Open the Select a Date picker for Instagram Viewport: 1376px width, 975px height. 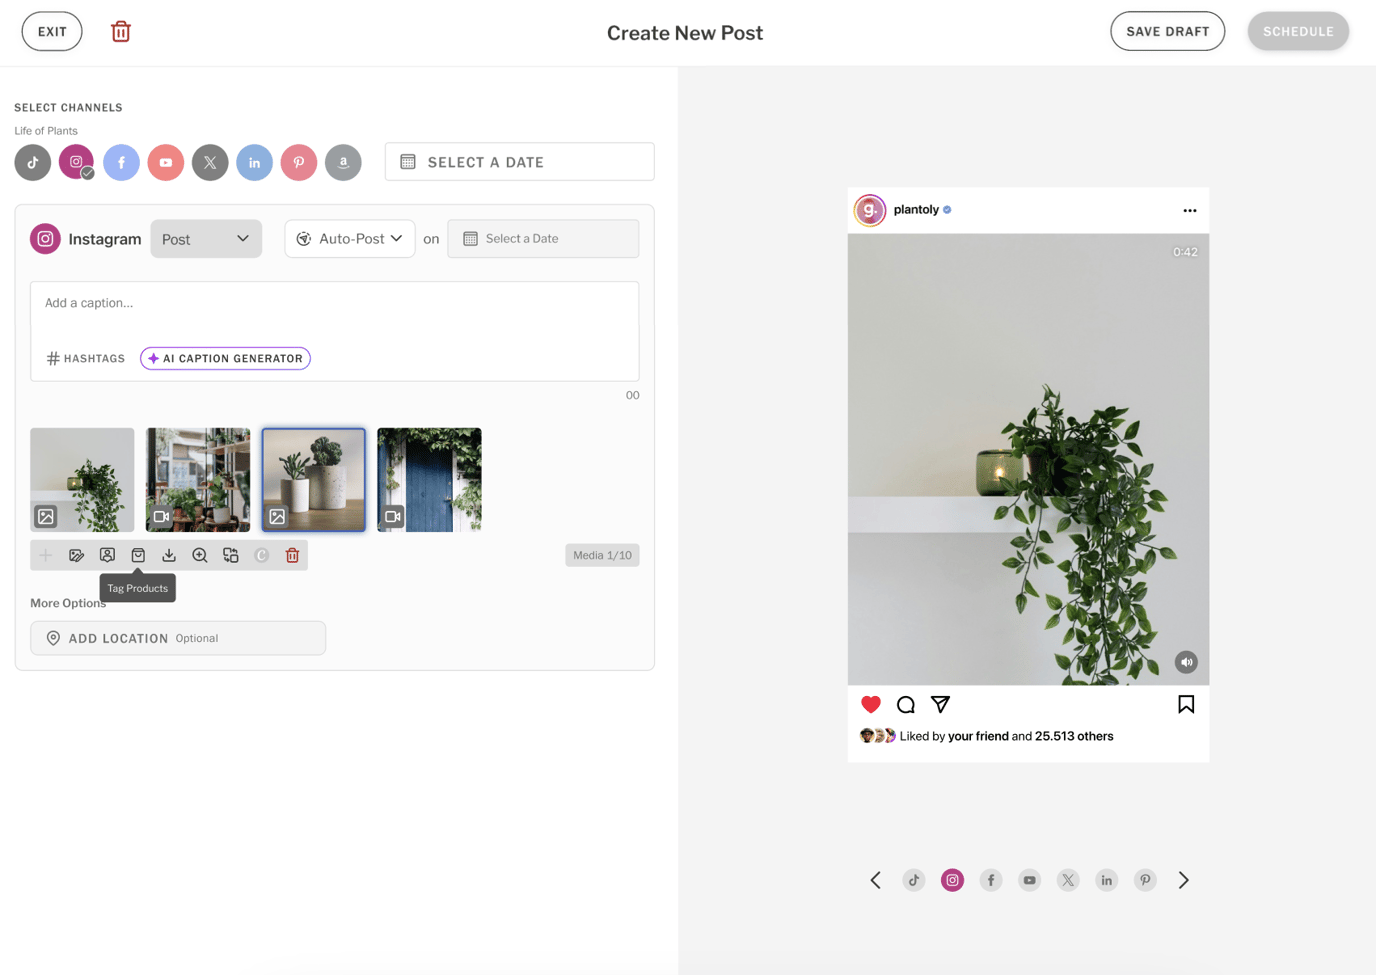[543, 238]
